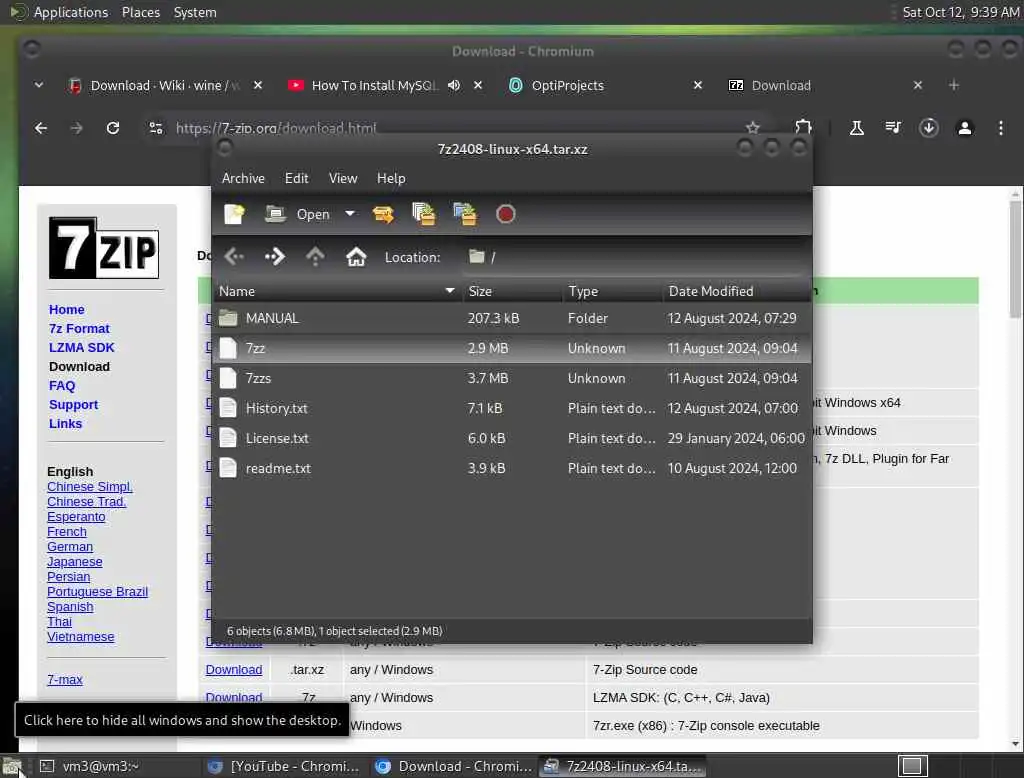Open the LZMA SDK link
The image size is (1024, 778).
[82, 348]
